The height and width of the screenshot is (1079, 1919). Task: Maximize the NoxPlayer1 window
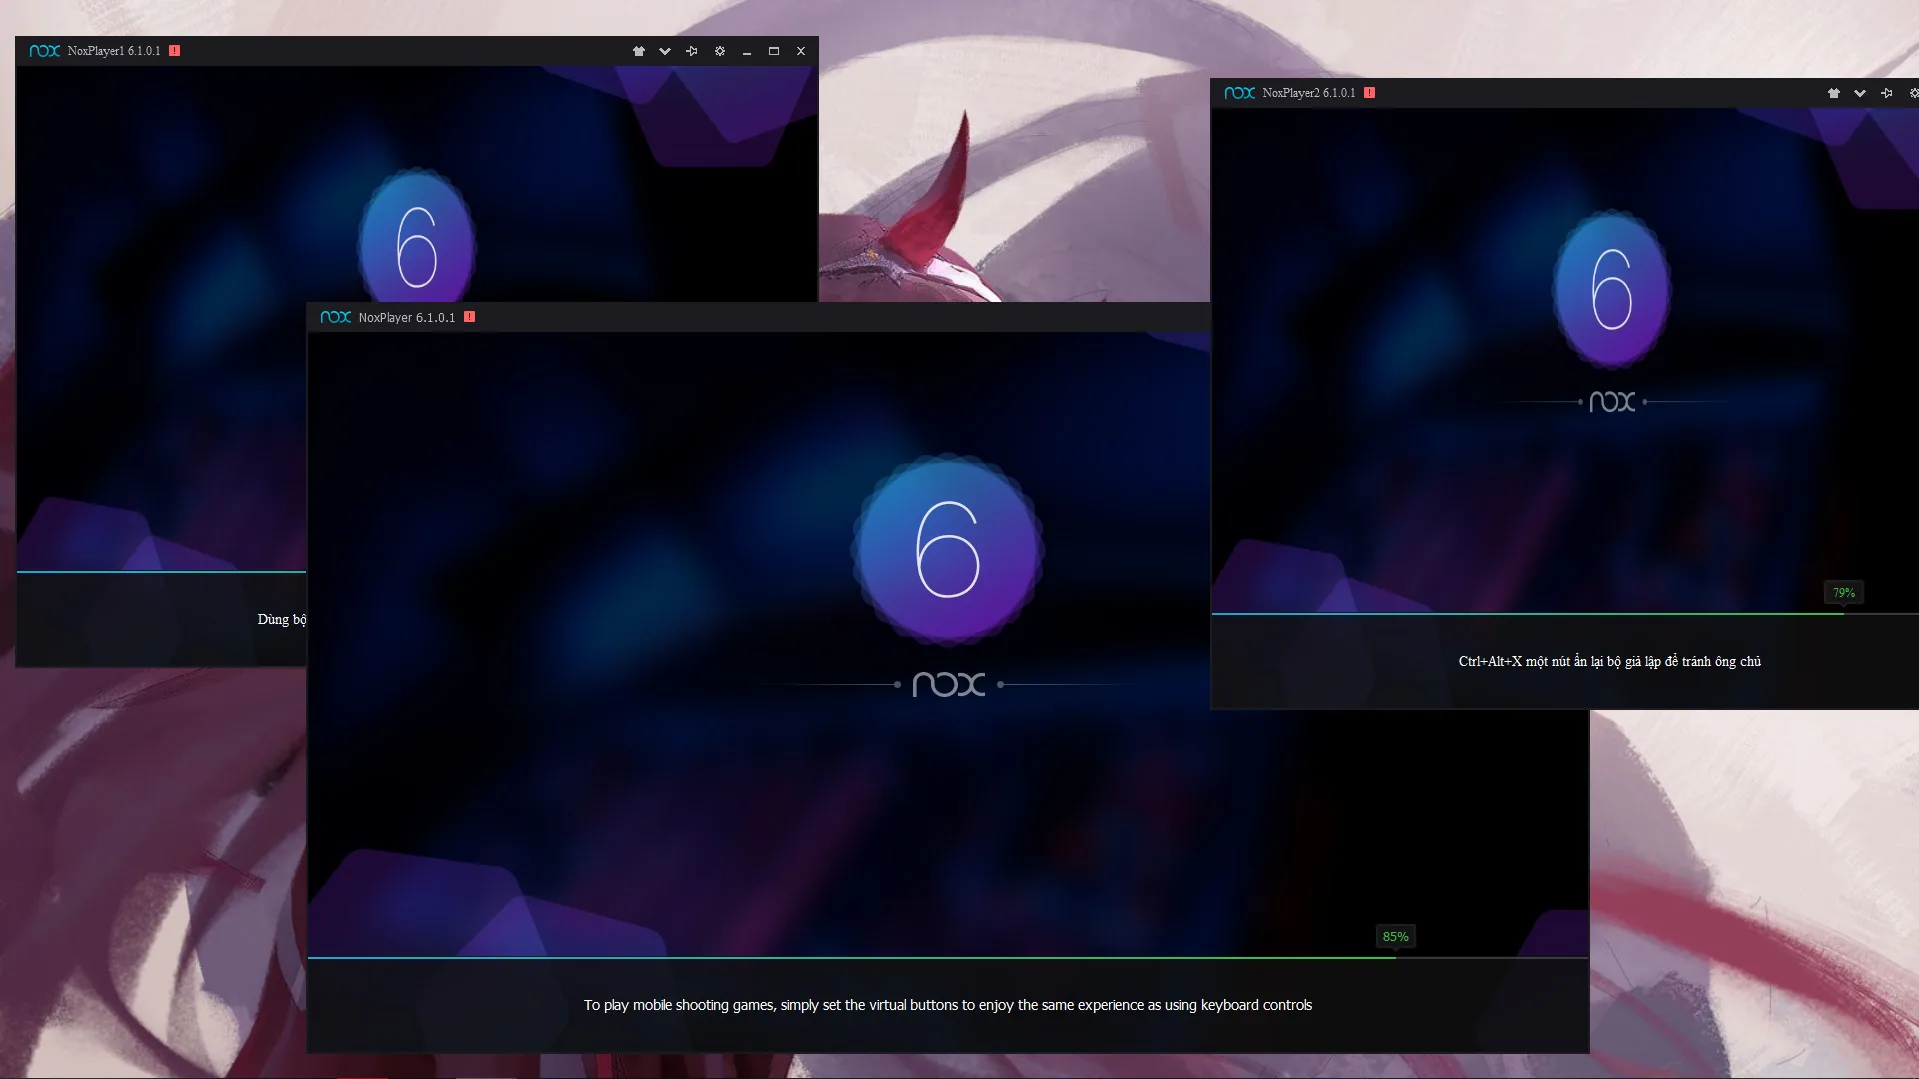774,51
